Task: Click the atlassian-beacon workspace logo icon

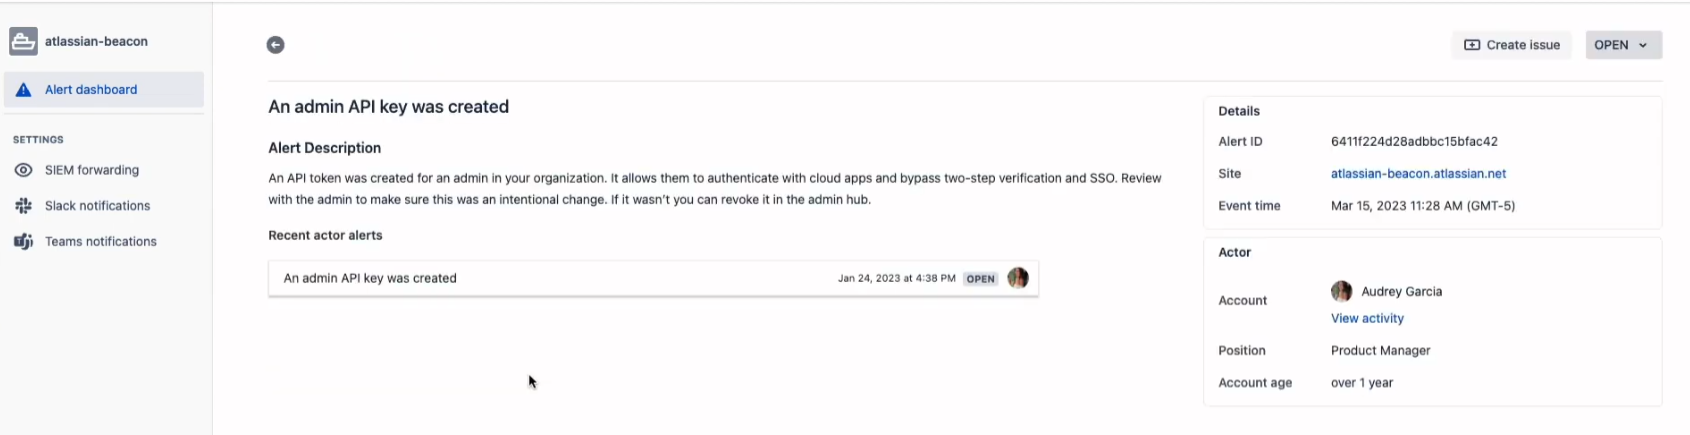Action: 23,42
